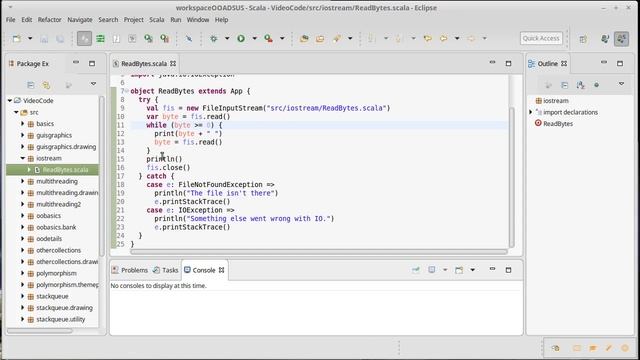
Task: Open the Window menu
Action: click(198, 20)
